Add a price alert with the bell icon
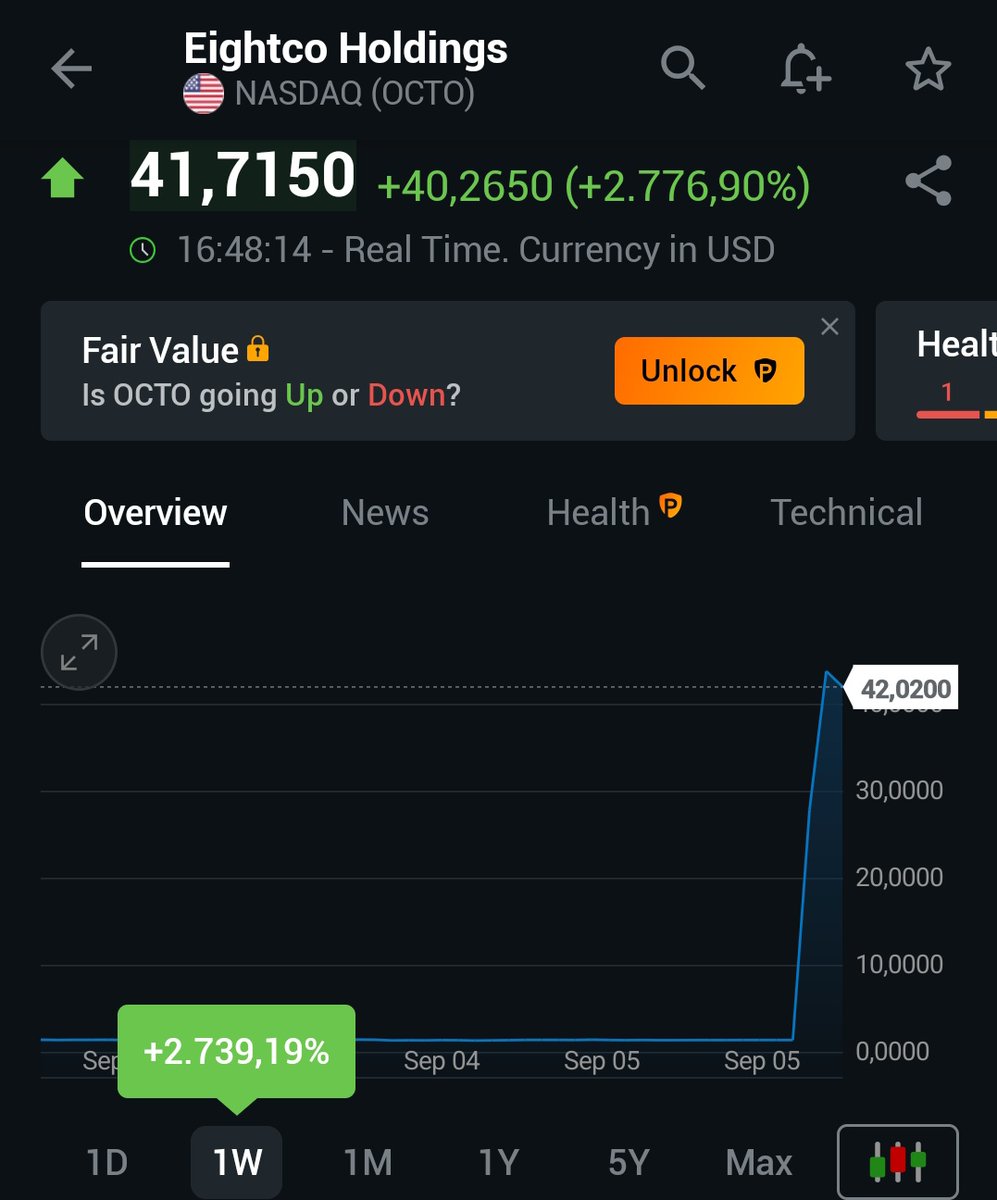Viewport: 997px width, 1200px height. coord(805,69)
